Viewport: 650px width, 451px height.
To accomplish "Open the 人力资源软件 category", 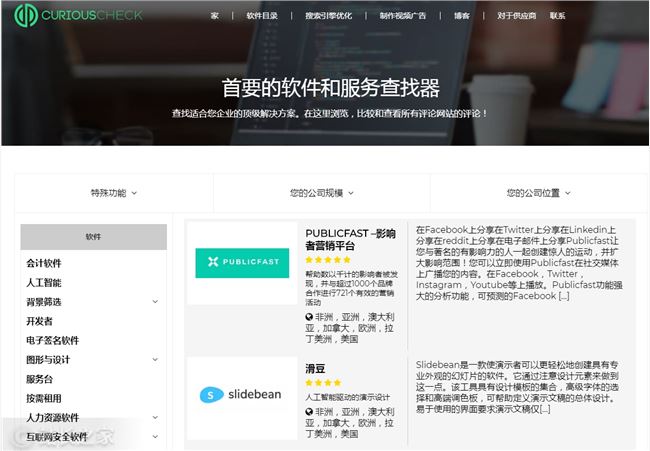I will [x=53, y=417].
